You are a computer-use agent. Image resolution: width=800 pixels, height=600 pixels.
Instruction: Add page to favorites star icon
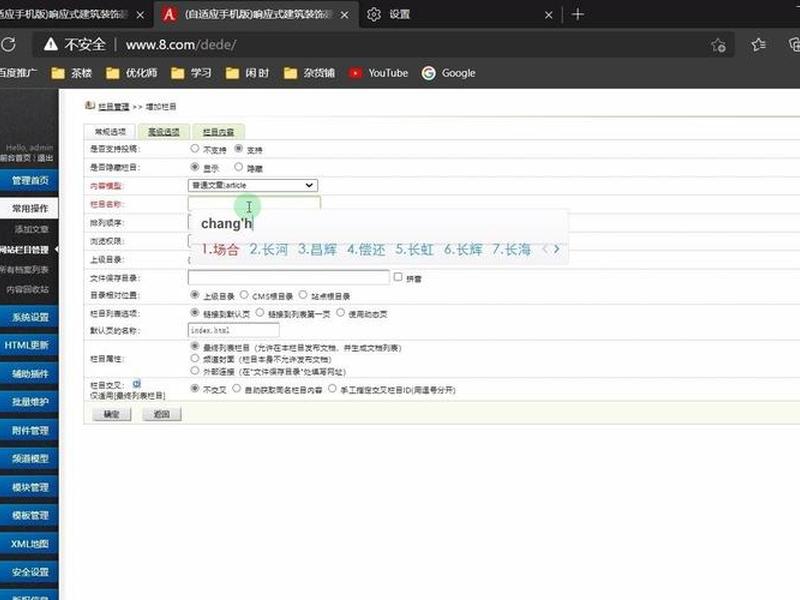[718, 45]
